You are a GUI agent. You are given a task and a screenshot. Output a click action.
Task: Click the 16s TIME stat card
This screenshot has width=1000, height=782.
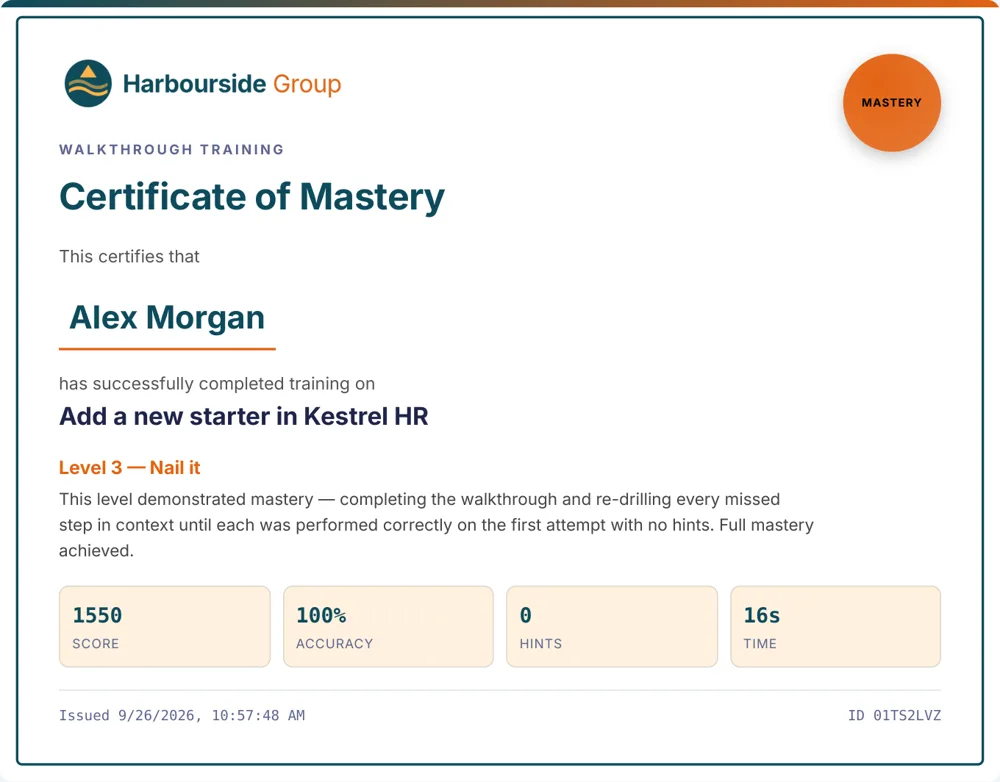835,626
